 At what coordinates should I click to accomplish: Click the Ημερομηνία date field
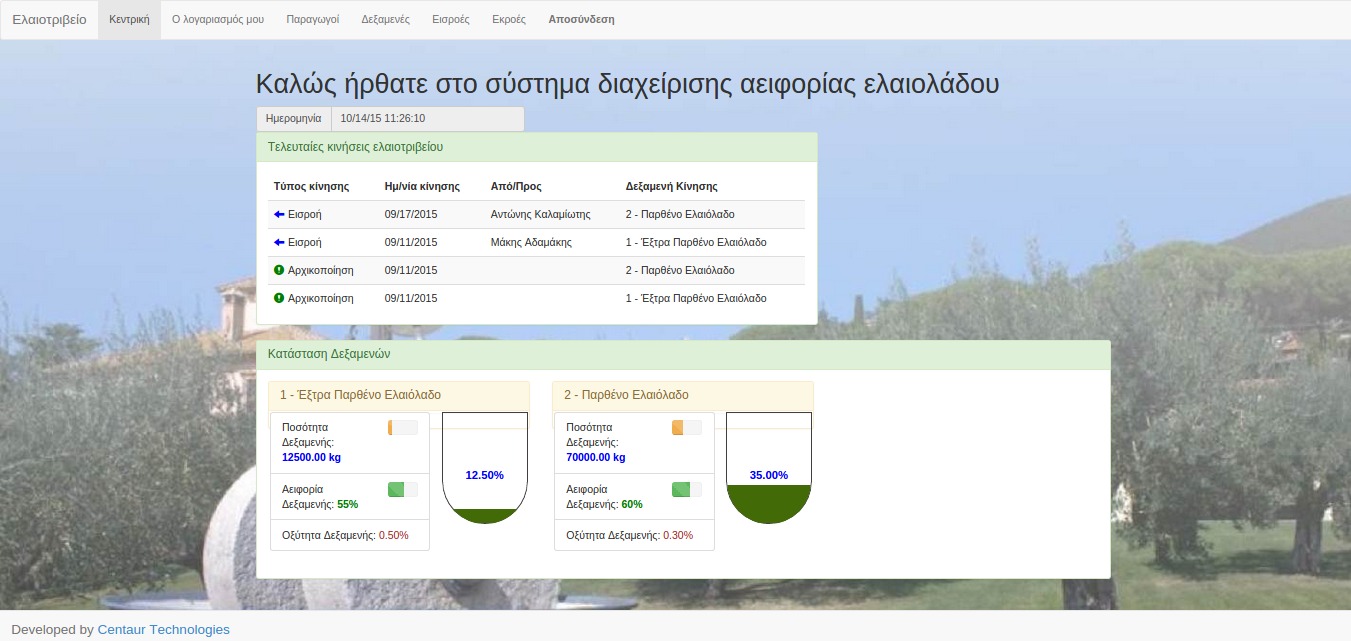point(427,118)
